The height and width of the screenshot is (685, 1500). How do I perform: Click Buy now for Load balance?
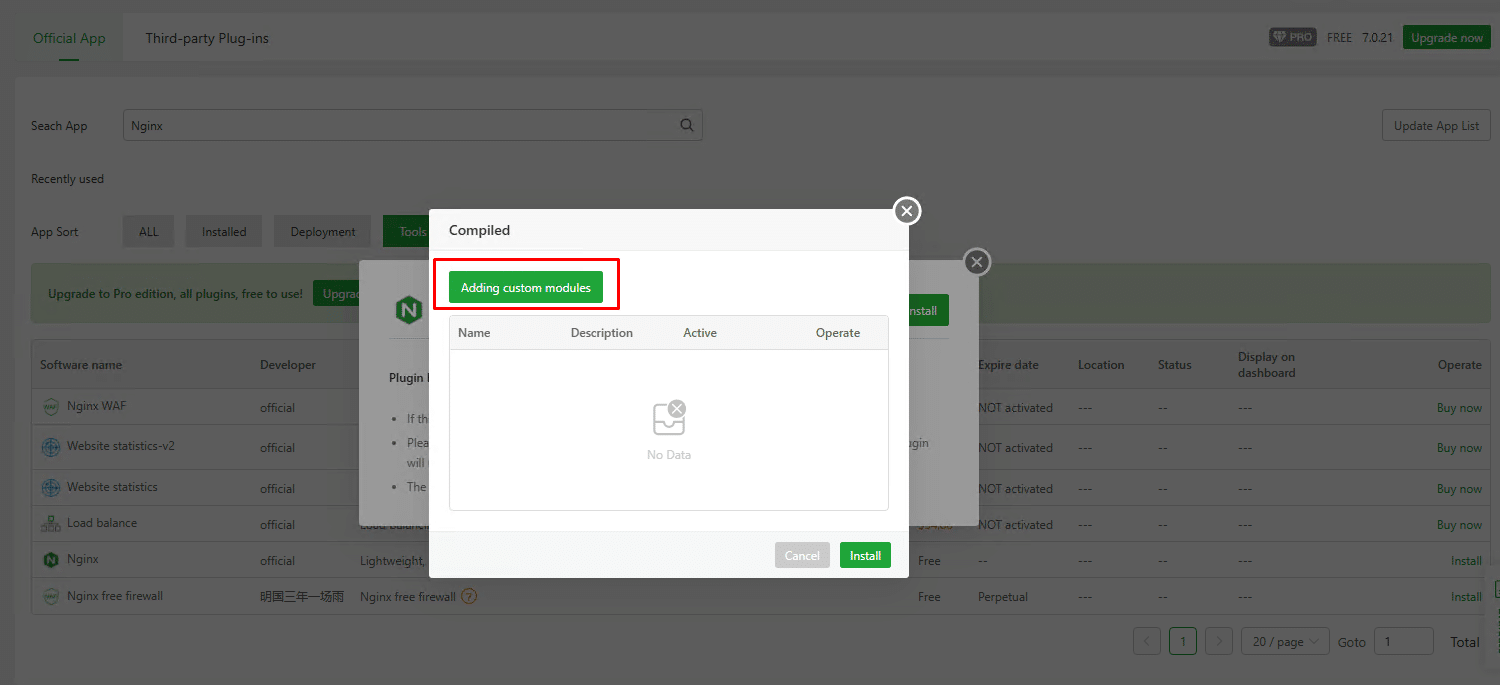coord(1459,525)
